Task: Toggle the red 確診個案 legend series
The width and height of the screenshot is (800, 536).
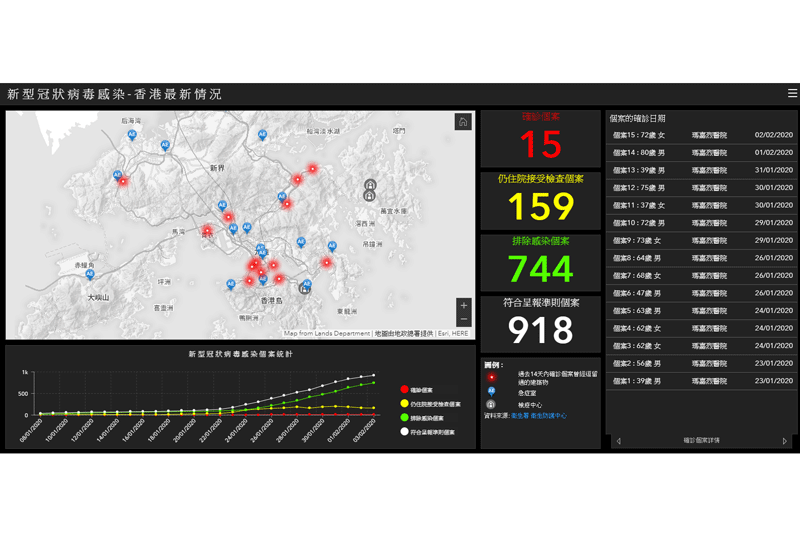Action: 417,390
